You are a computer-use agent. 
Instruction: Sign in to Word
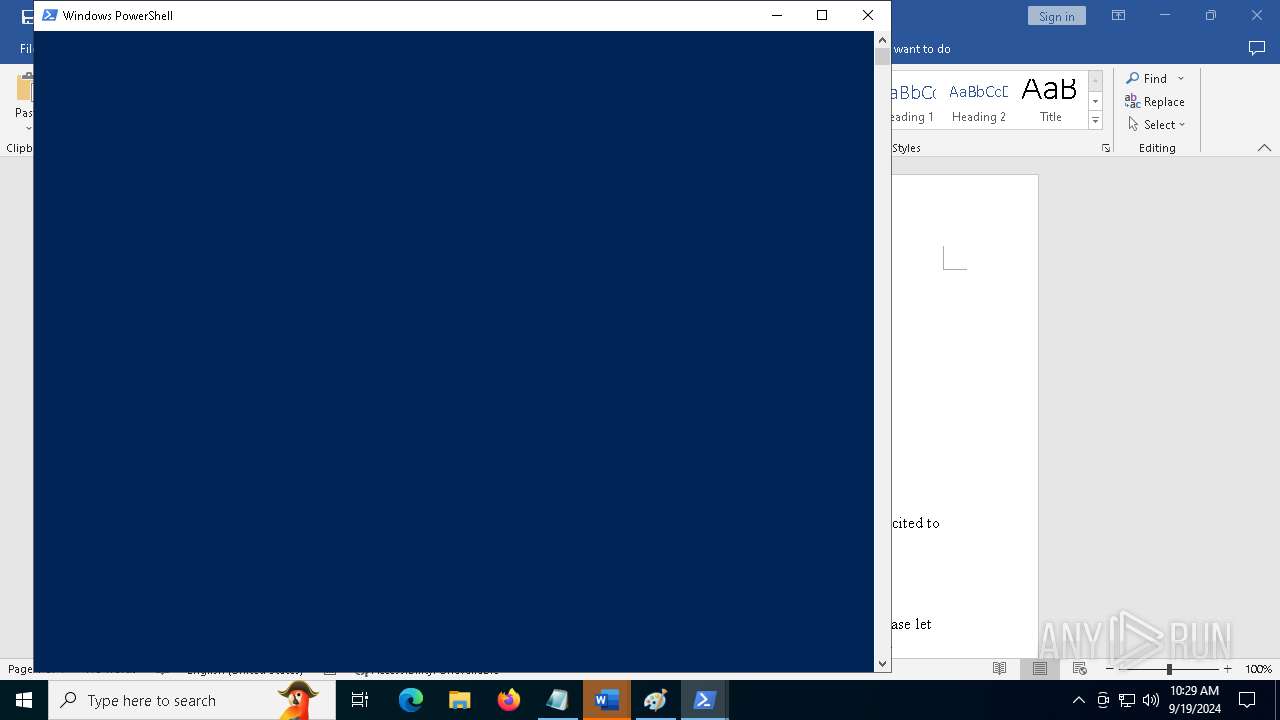point(1056,16)
